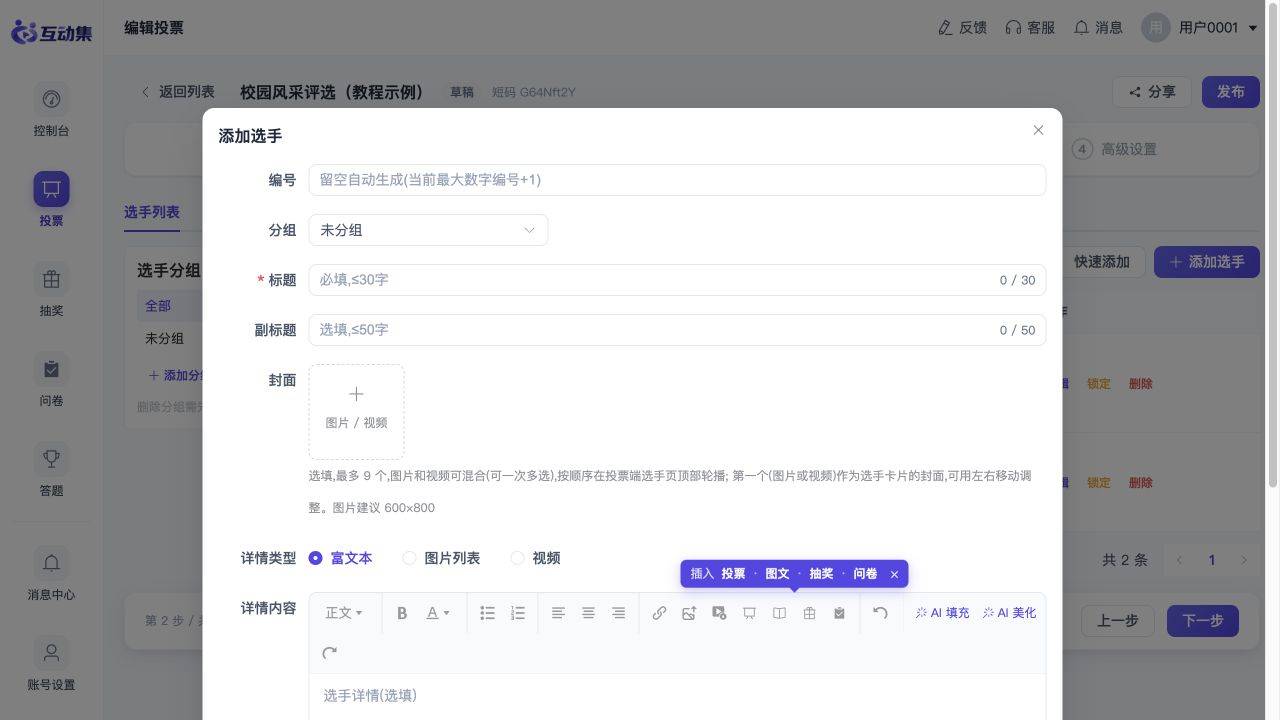Open 账号设置 in the left sidebar
Viewport: 1280px width, 720px height.
[x=51, y=664]
